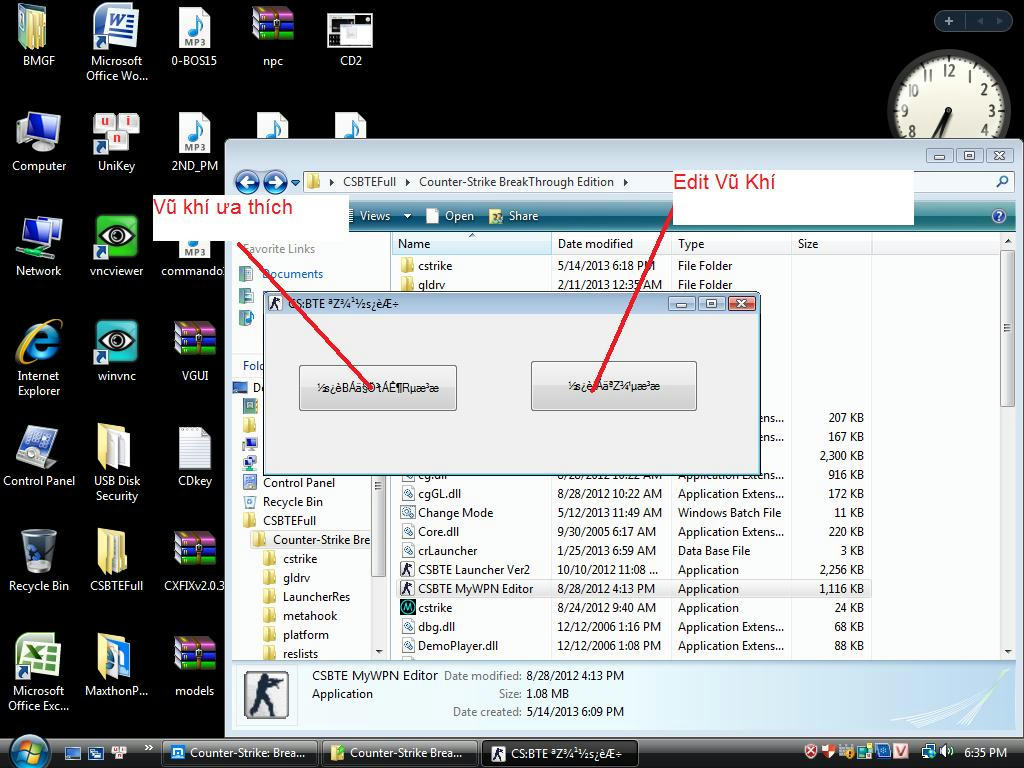Open the Network desktop icon
Image resolution: width=1024 pixels, height=768 pixels.
click(39, 247)
